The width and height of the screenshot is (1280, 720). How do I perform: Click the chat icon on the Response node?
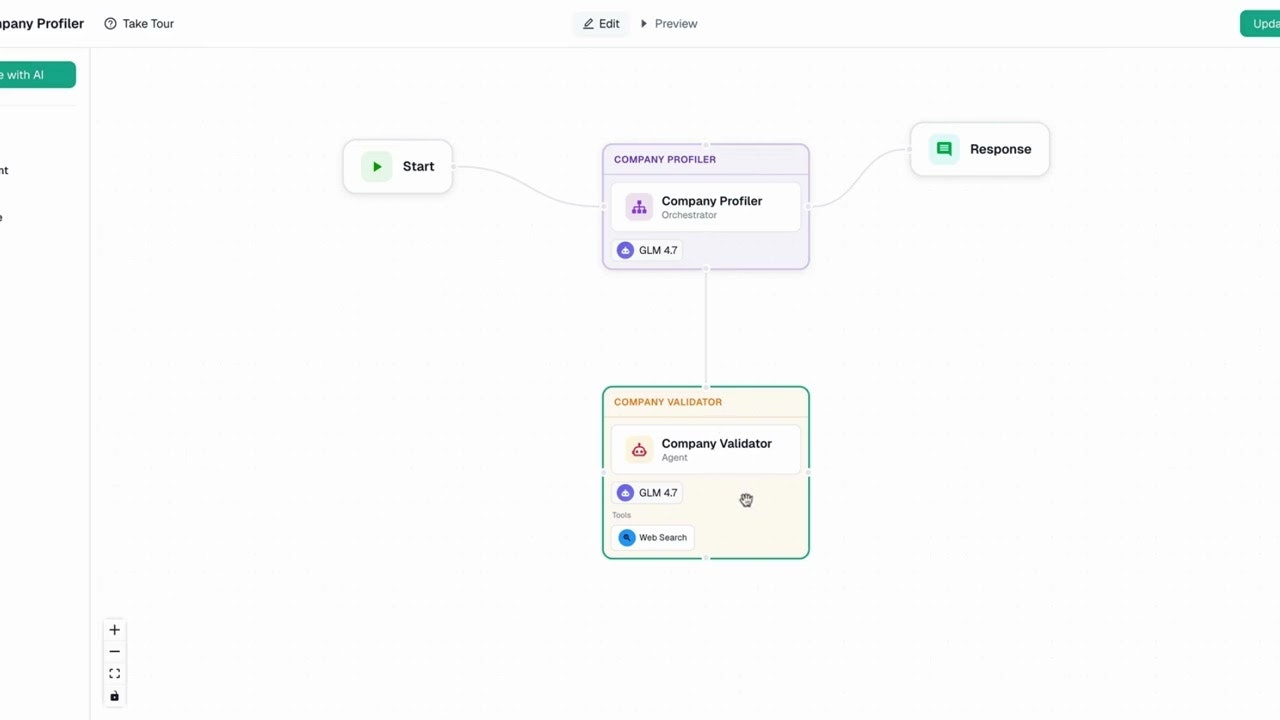pyautogui.click(x=944, y=148)
